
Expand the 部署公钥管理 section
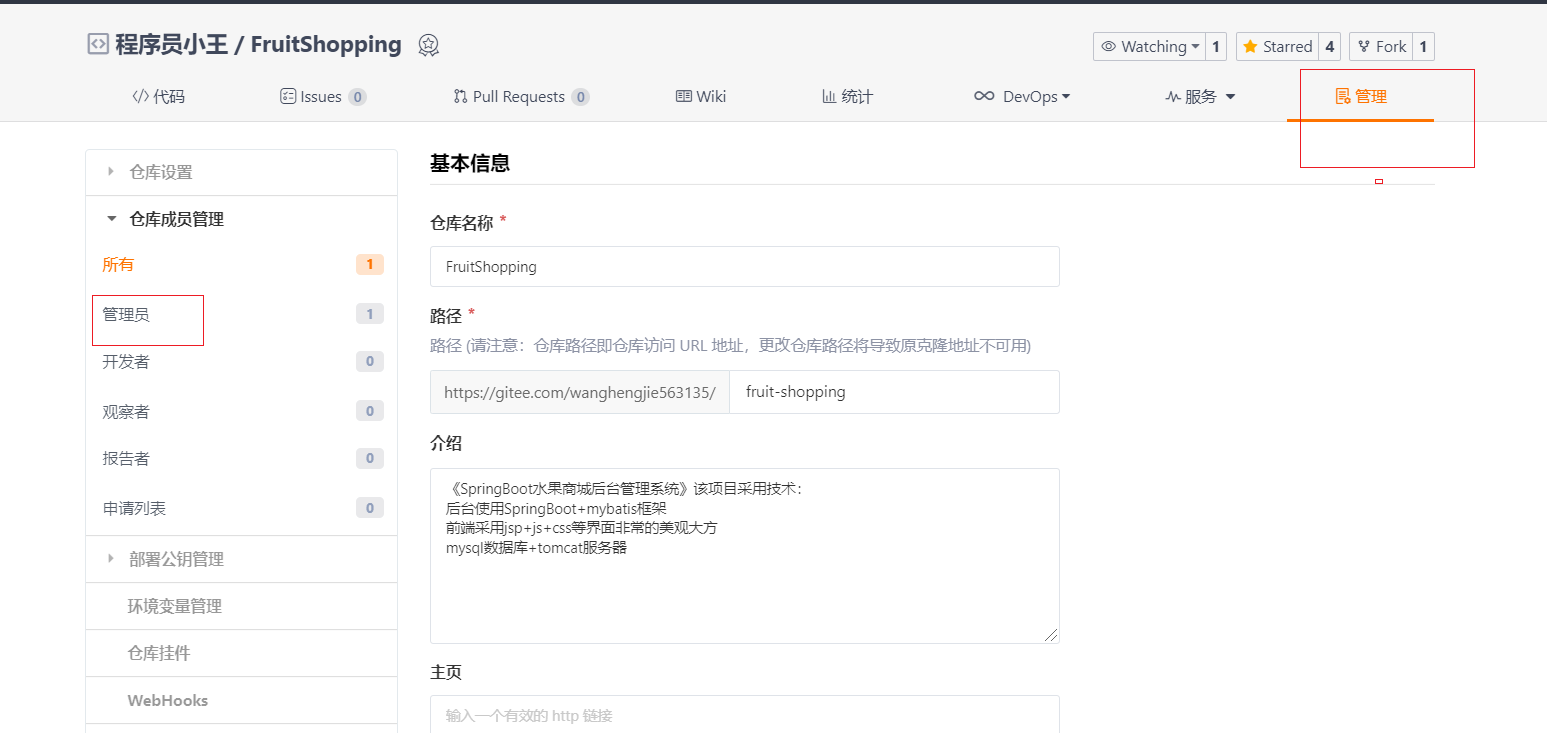[x=176, y=559]
